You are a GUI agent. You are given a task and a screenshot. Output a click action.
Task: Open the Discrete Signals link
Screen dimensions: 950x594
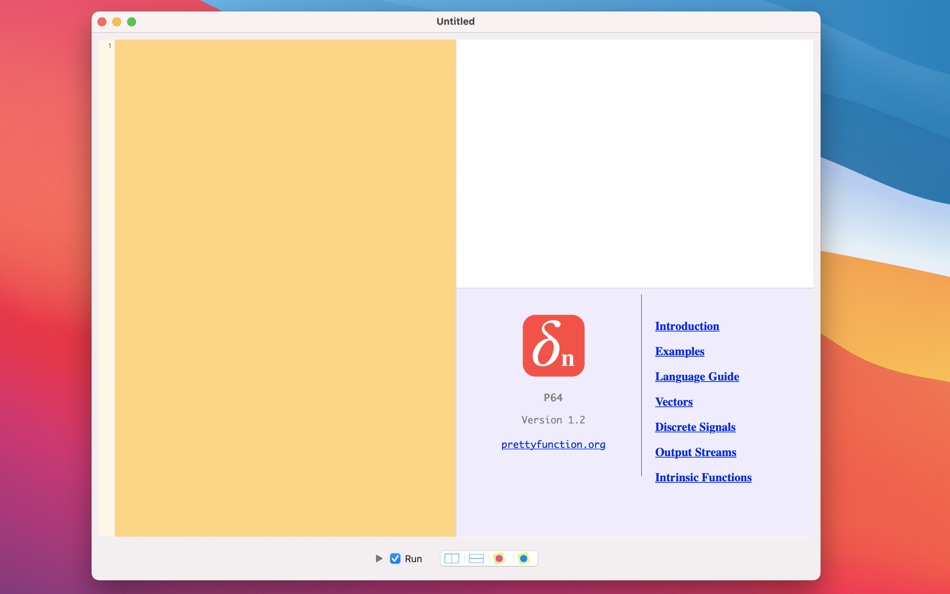pos(695,427)
